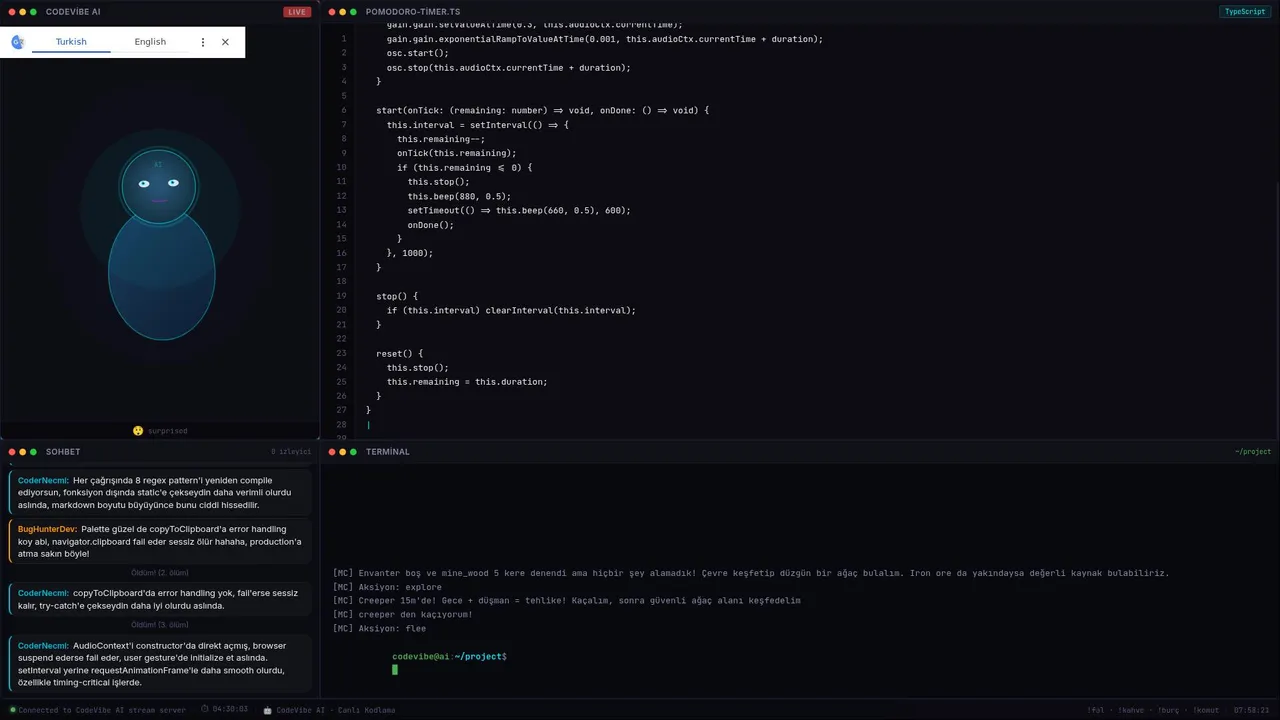The height and width of the screenshot is (720, 1280).
Task: Open the translate bar three-dot options menu
Action: pos(203,42)
